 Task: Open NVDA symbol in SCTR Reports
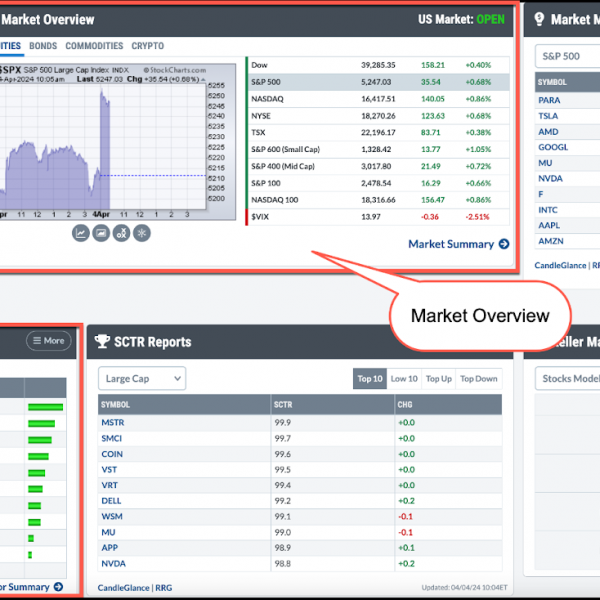[x=114, y=564]
